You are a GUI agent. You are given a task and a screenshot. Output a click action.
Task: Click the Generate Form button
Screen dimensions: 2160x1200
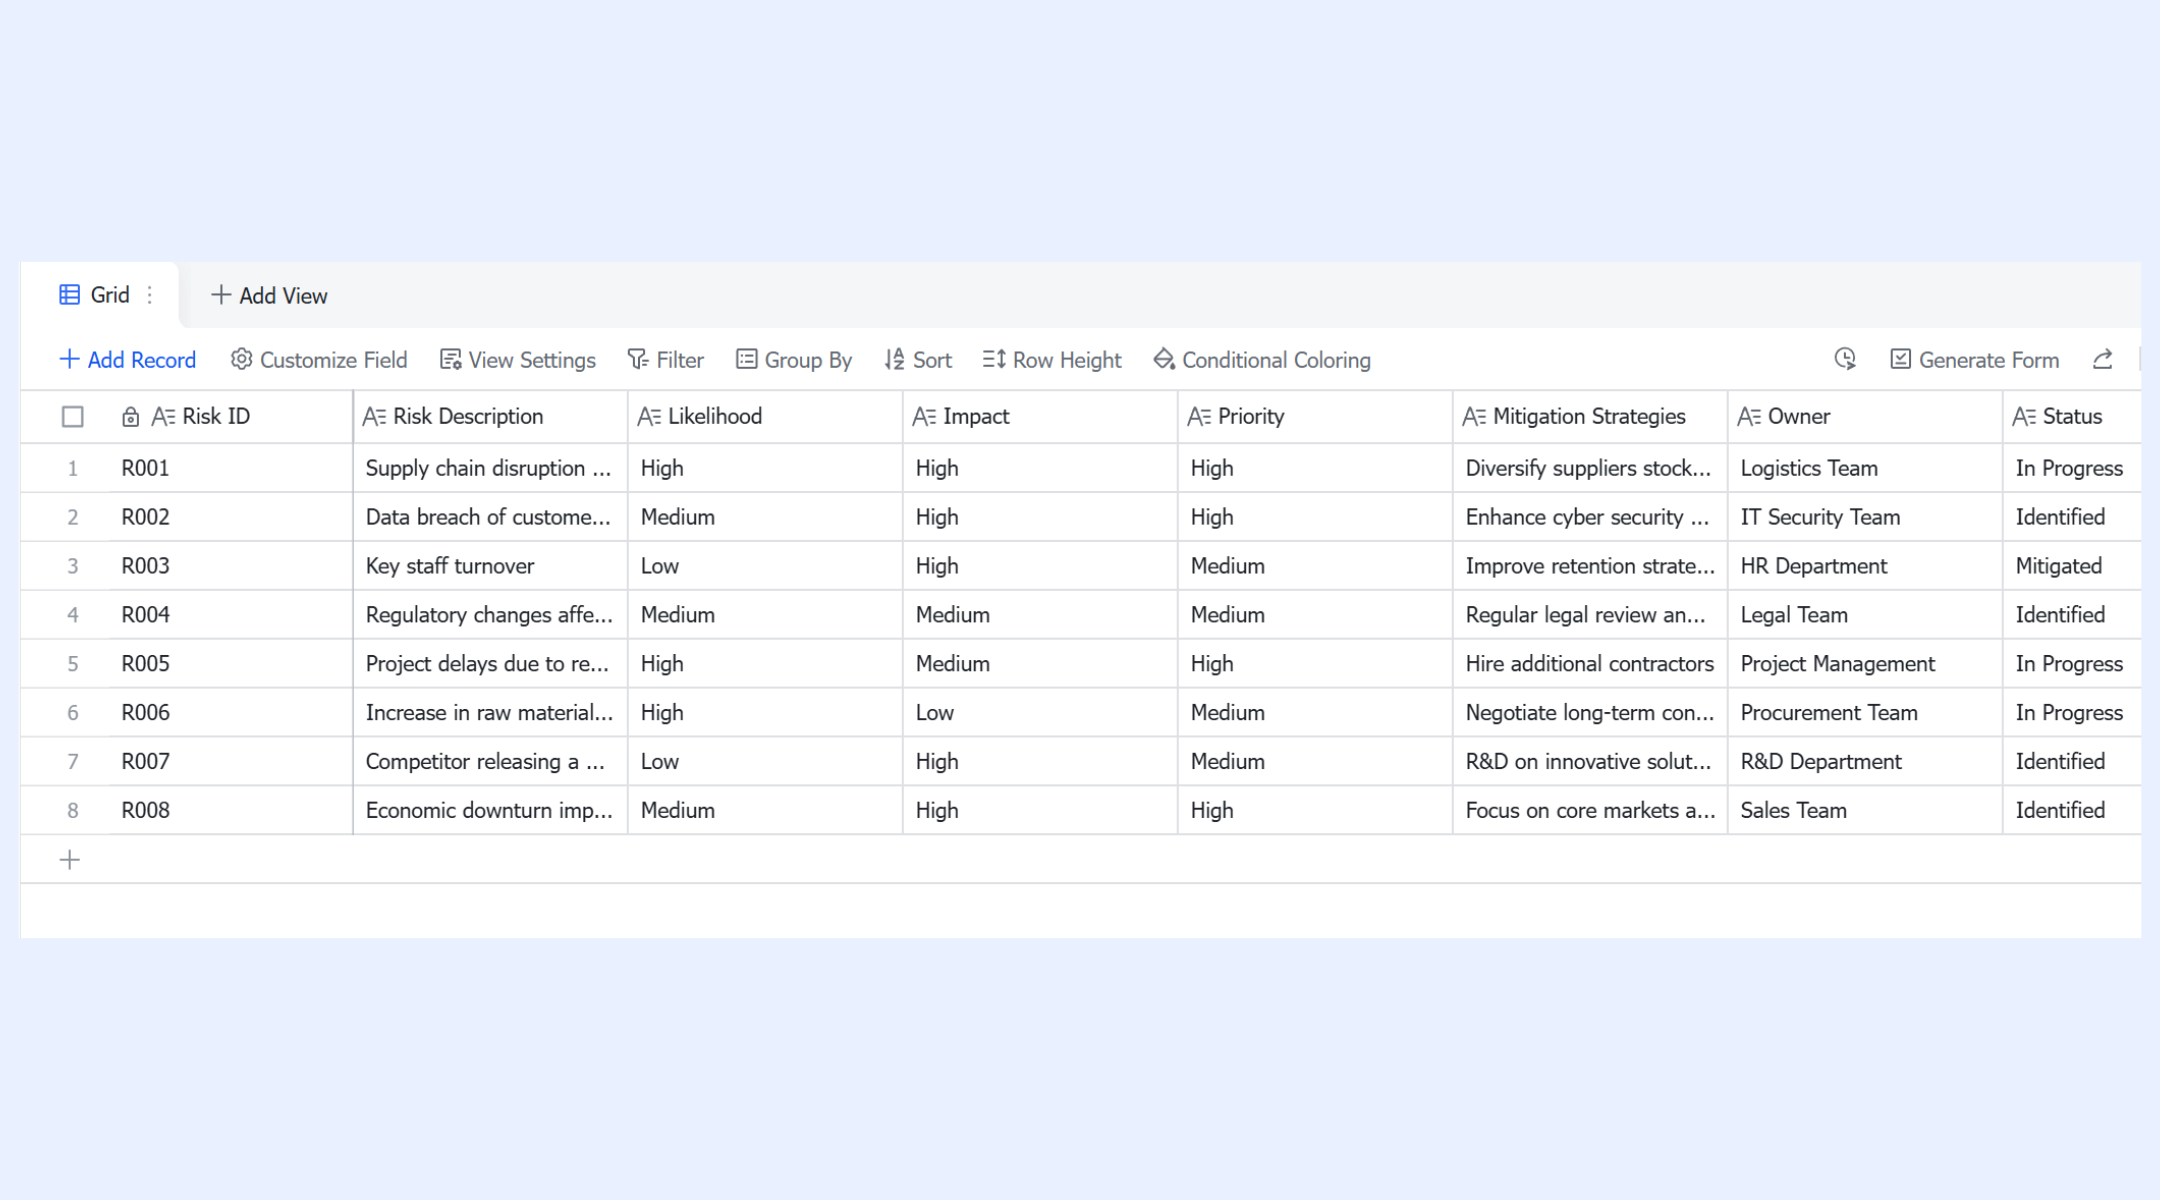click(1975, 360)
